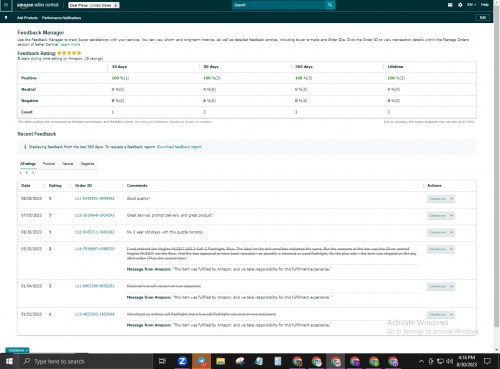
Task: Open the mail messages icon
Action: [x=450, y=5]
